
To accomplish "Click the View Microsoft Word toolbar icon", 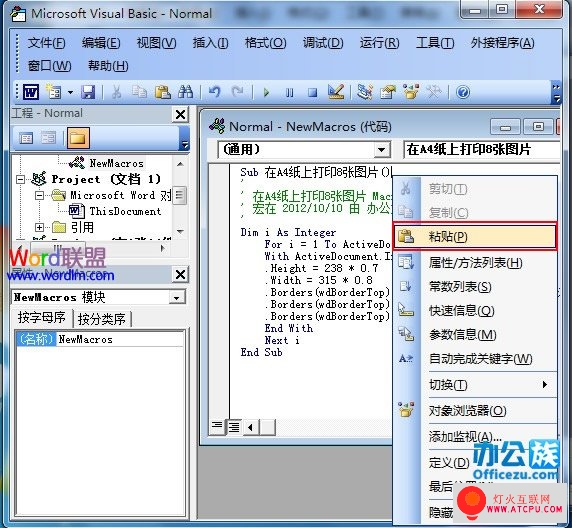I will pos(31,92).
